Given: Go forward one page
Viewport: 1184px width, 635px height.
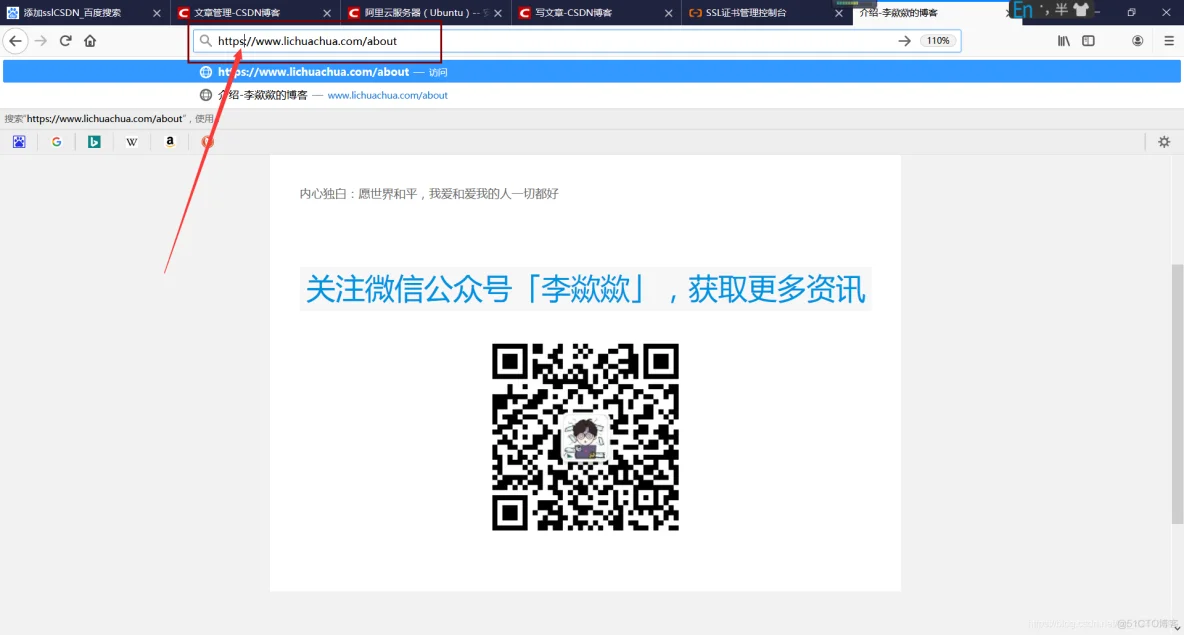Looking at the screenshot, I should pyautogui.click(x=41, y=41).
